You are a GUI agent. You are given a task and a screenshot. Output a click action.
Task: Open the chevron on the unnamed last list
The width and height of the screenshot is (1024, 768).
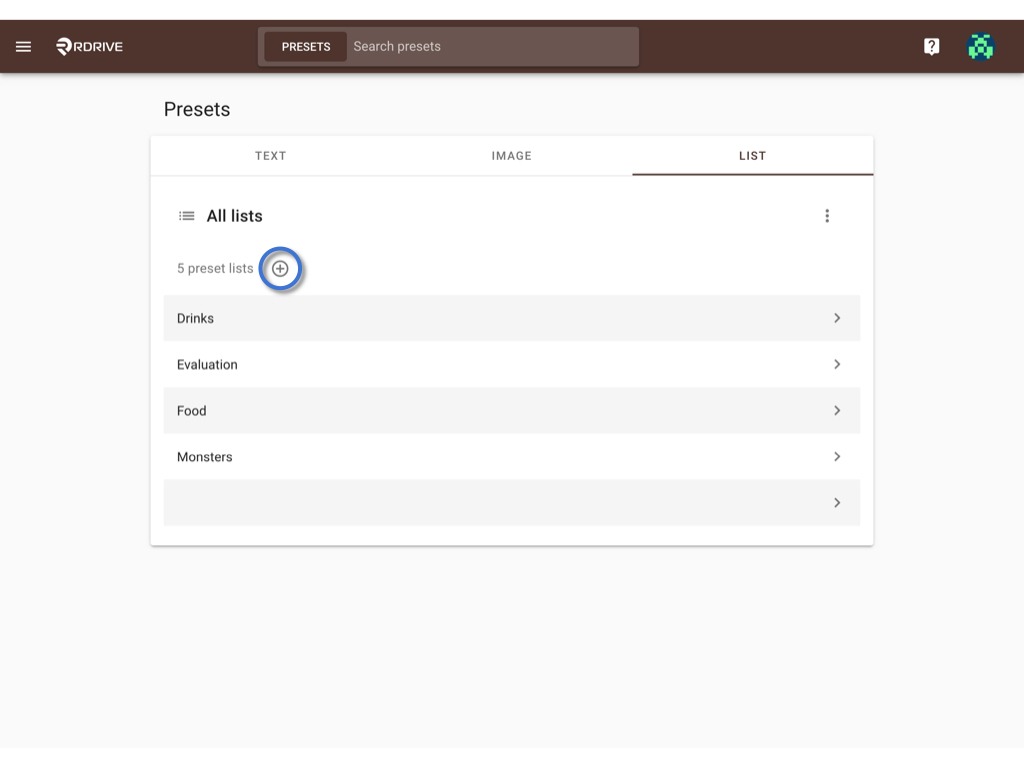click(x=837, y=503)
